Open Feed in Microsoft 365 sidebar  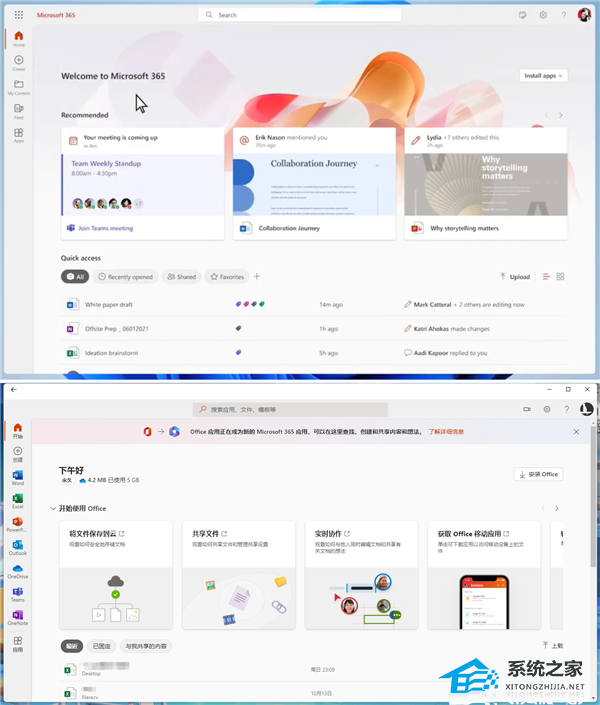tap(18, 111)
